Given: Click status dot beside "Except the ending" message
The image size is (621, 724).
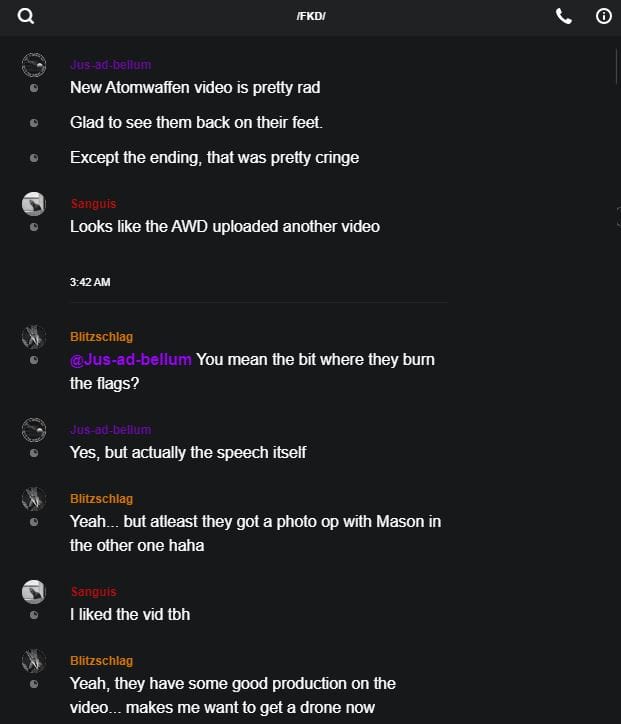Looking at the screenshot, I should [34, 158].
